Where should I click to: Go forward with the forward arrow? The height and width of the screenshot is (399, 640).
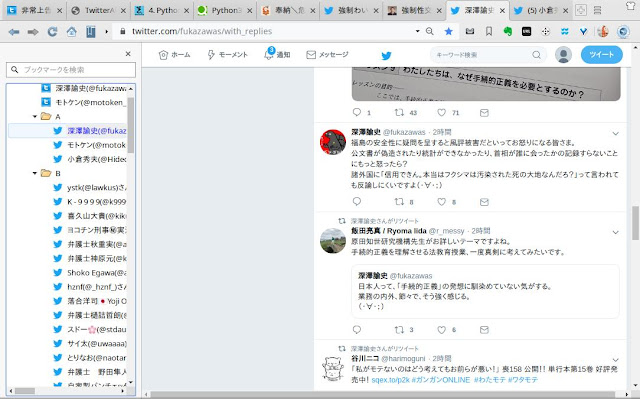click(x=33, y=31)
